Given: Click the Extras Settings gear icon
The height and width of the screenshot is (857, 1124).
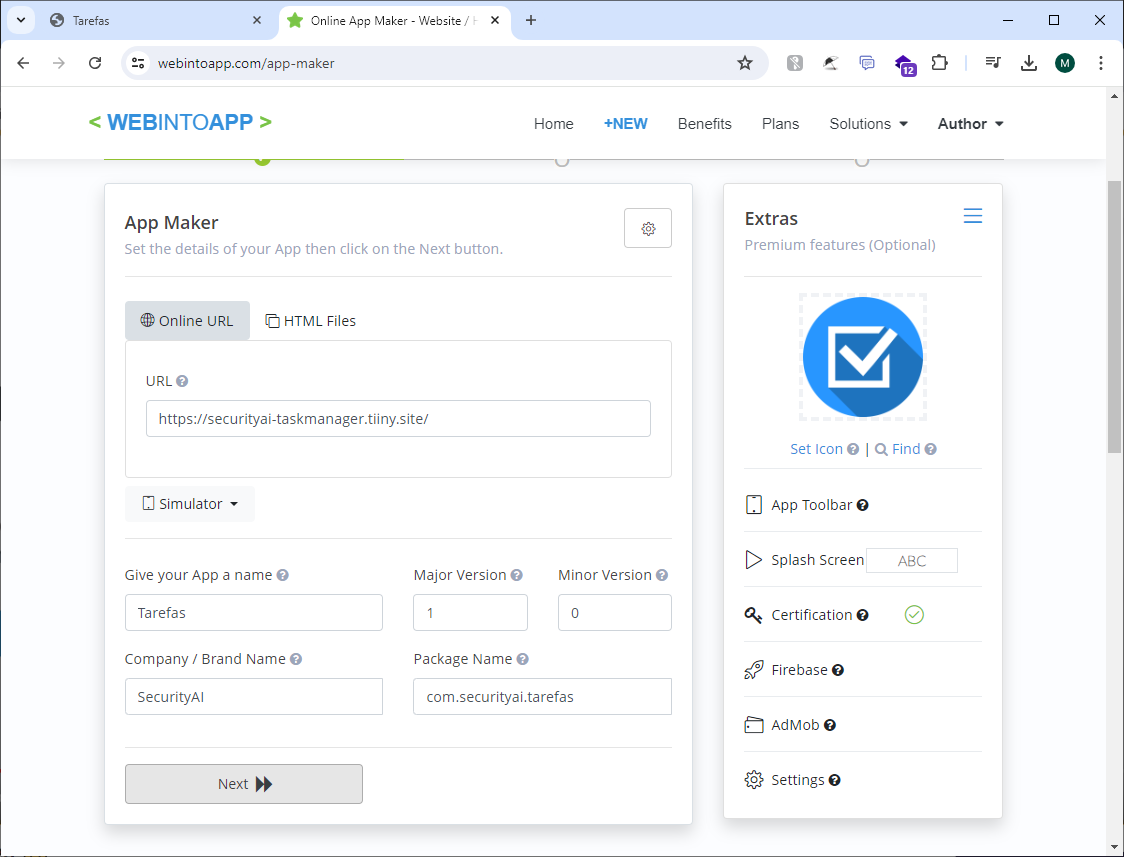Looking at the screenshot, I should pyautogui.click(x=753, y=780).
